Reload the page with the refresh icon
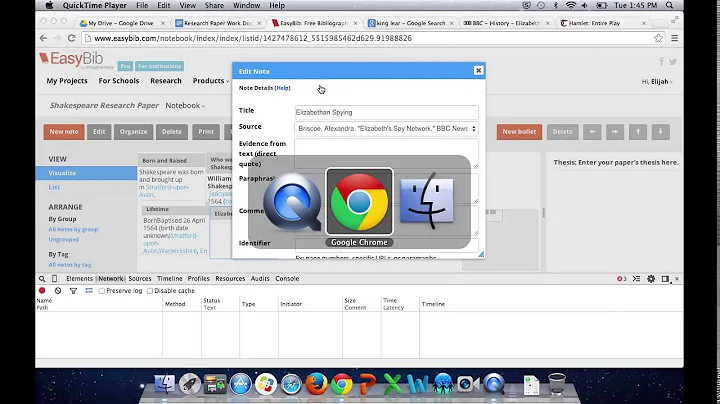 click(72, 38)
